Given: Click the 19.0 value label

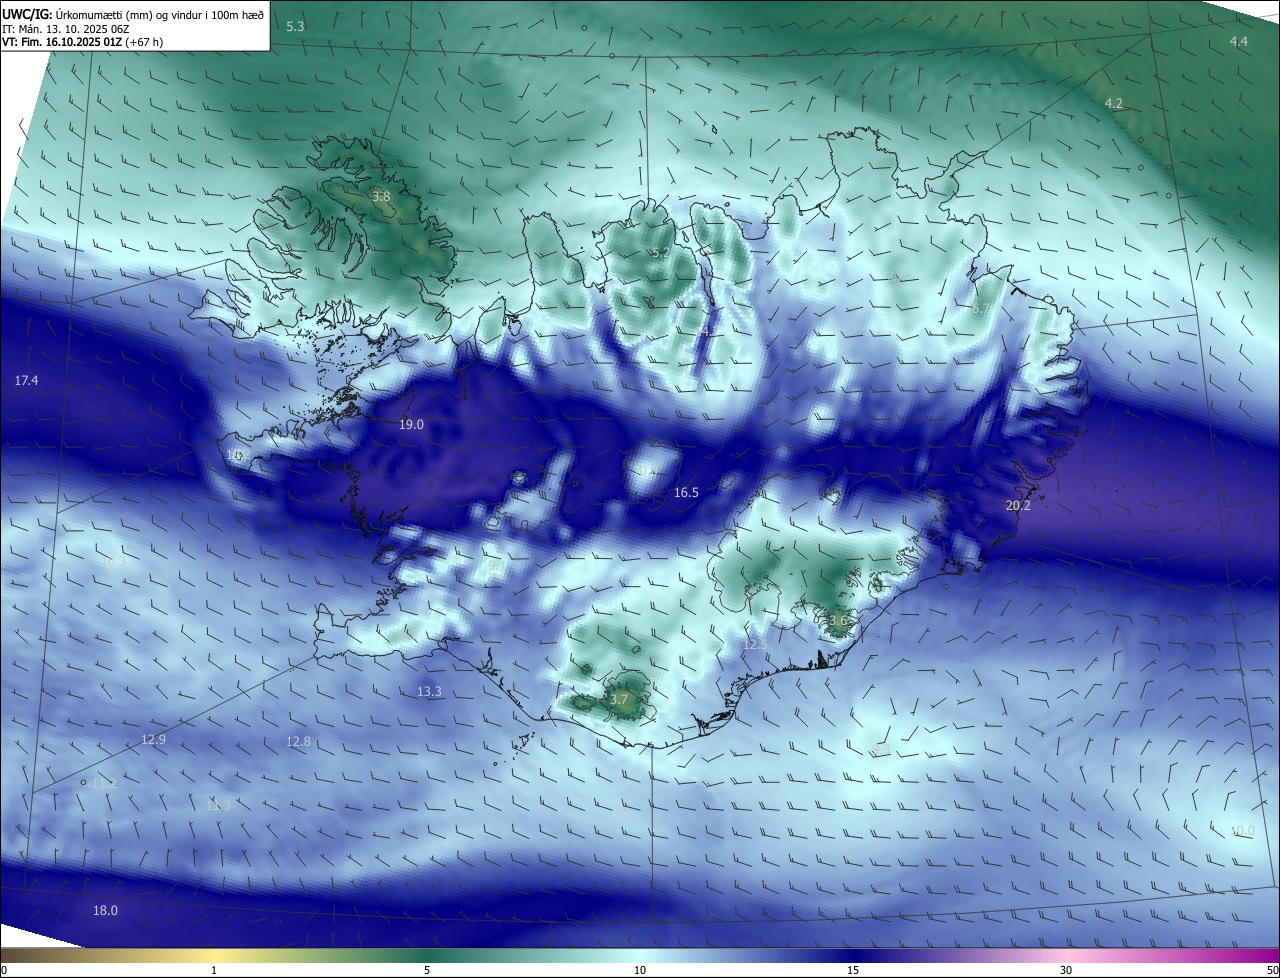Looking at the screenshot, I should pos(412,425).
